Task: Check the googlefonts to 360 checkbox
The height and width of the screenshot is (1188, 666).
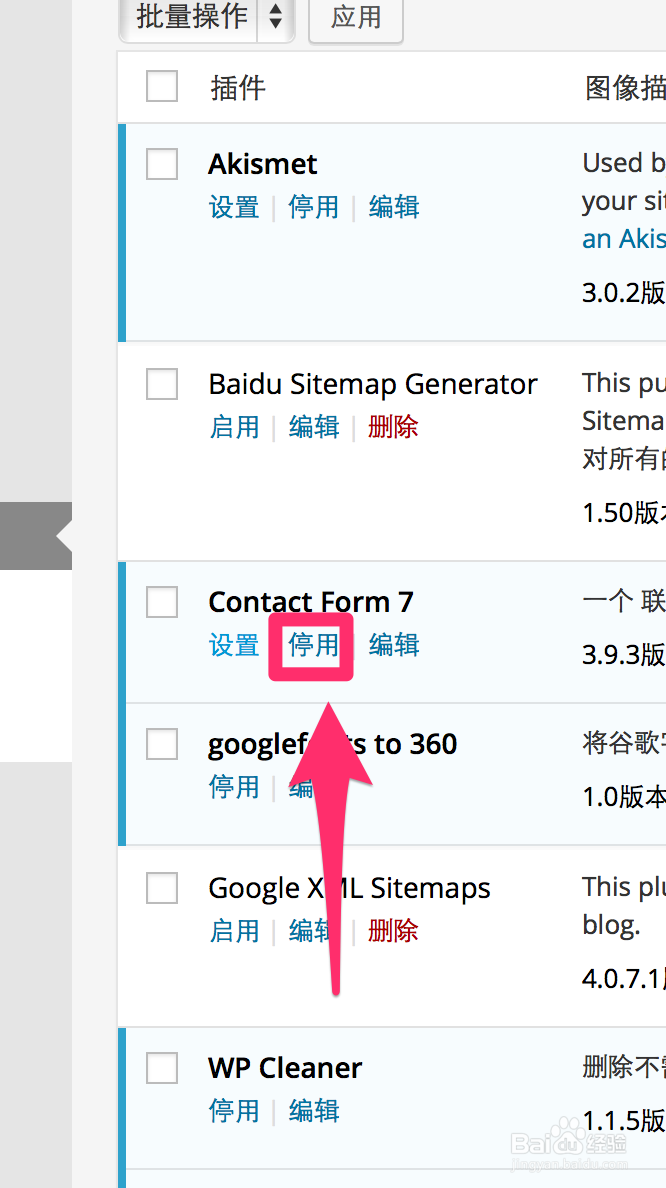Action: 162,744
